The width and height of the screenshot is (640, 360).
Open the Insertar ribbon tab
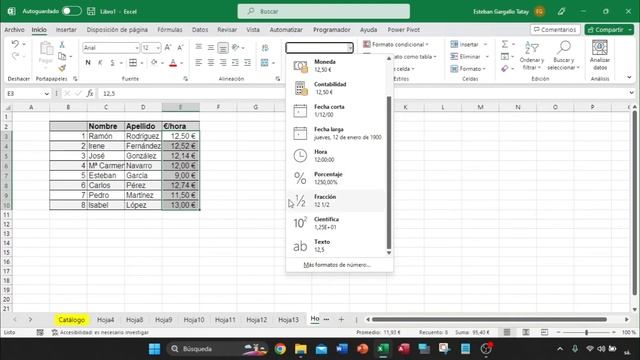tap(66, 30)
